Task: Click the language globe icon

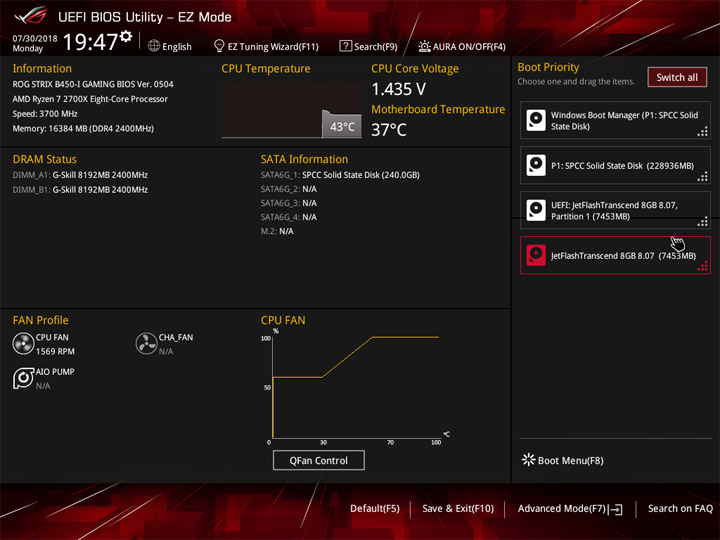Action: (x=154, y=46)
